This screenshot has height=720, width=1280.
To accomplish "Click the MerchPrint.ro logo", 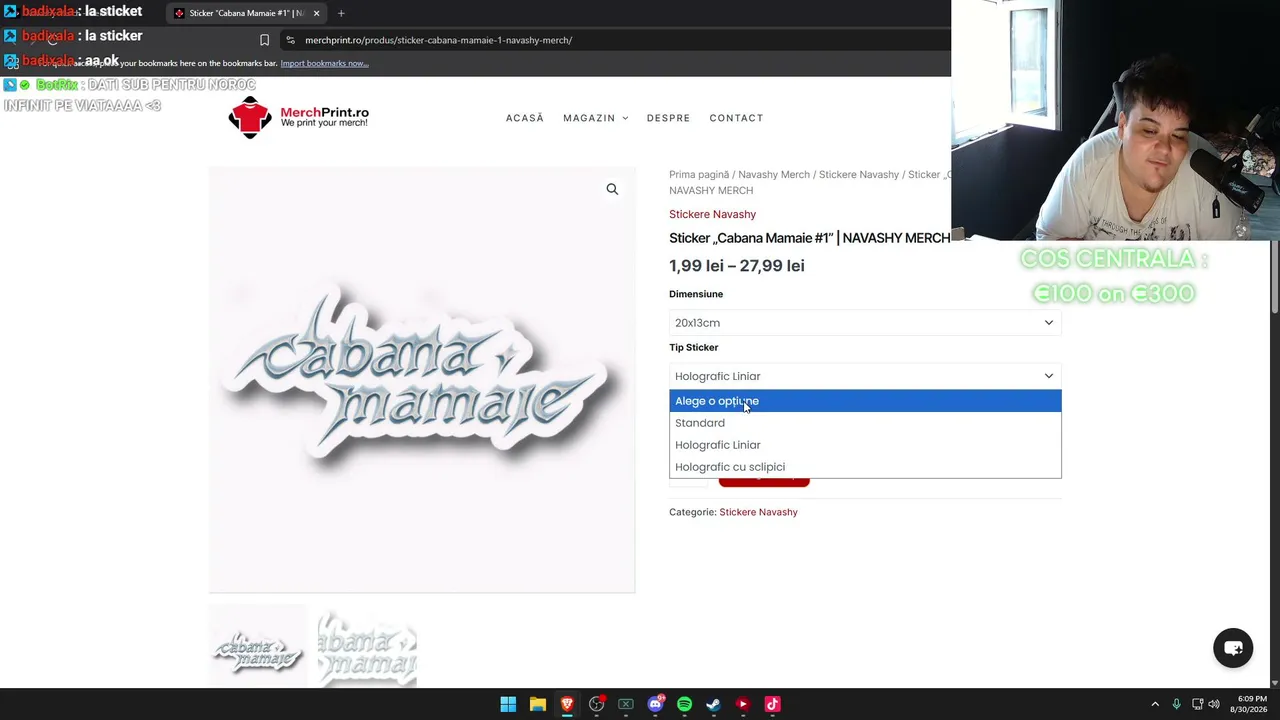I will point(299,117).
